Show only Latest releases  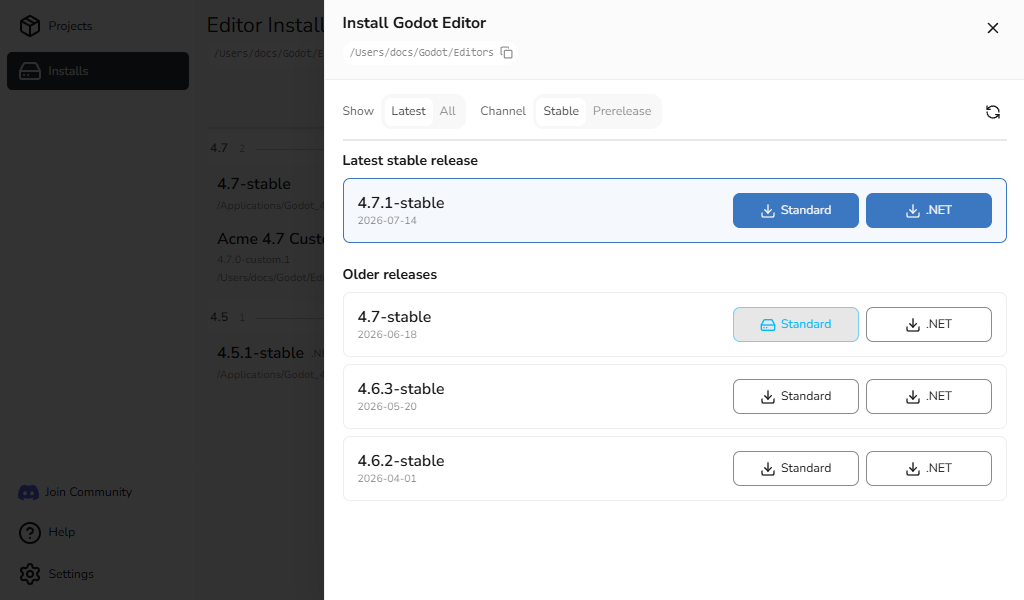coord(408,111)
